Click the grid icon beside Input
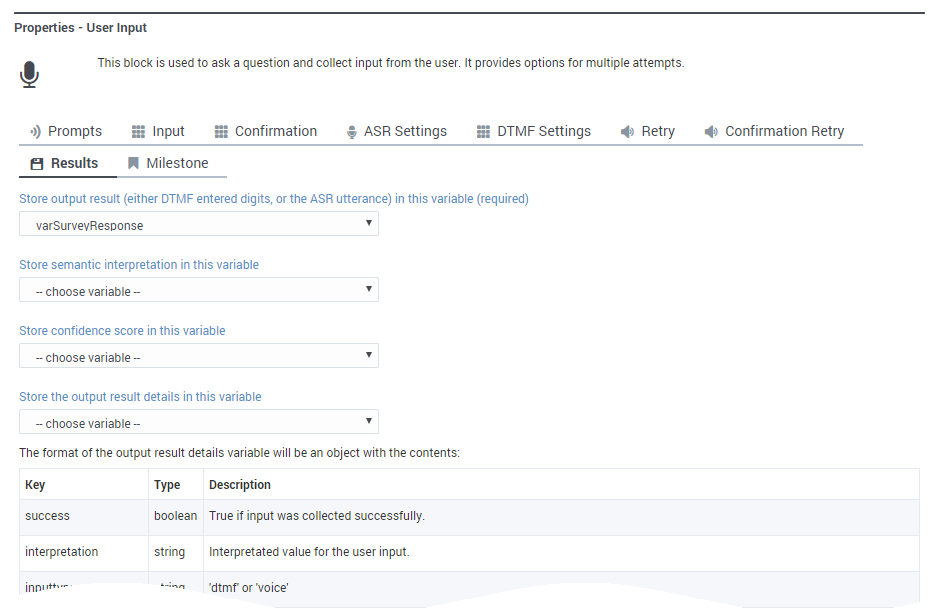Viewport: 935px width, 616px height. pyautogui.click(x=136, y=130)
